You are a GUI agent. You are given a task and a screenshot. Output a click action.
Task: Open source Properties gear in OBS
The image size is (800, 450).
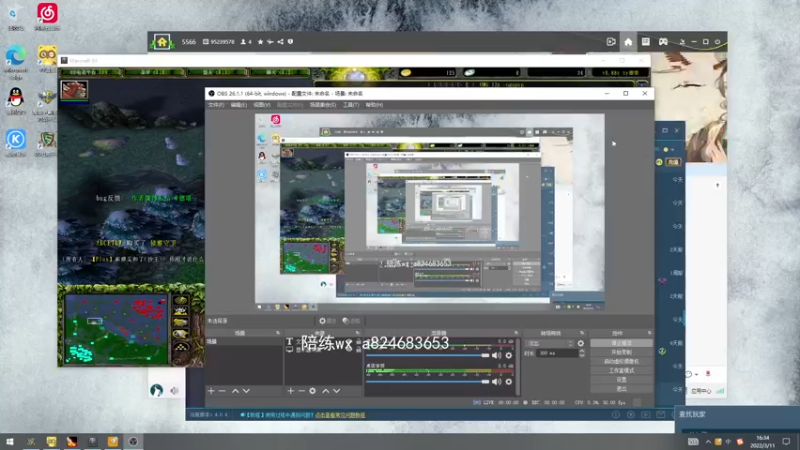327,321
